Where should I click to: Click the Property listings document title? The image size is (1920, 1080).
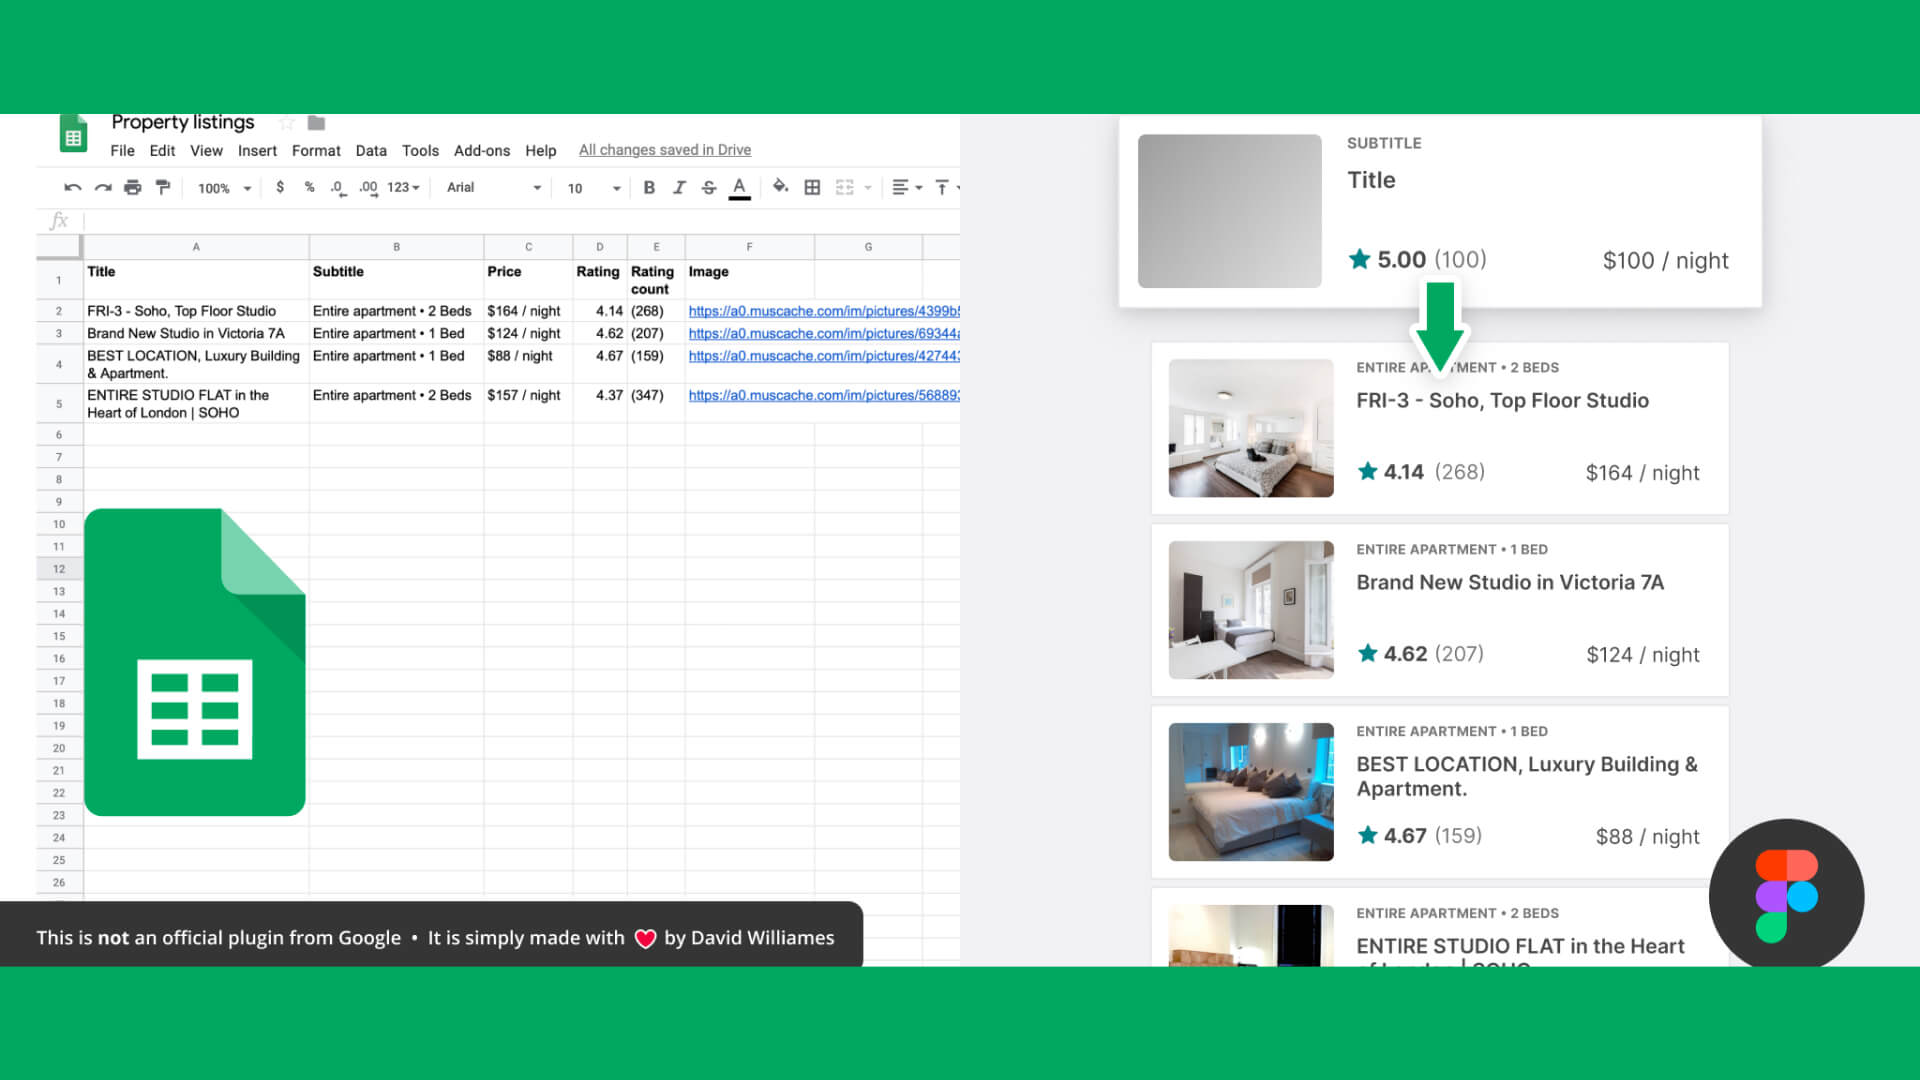point(183,122)
